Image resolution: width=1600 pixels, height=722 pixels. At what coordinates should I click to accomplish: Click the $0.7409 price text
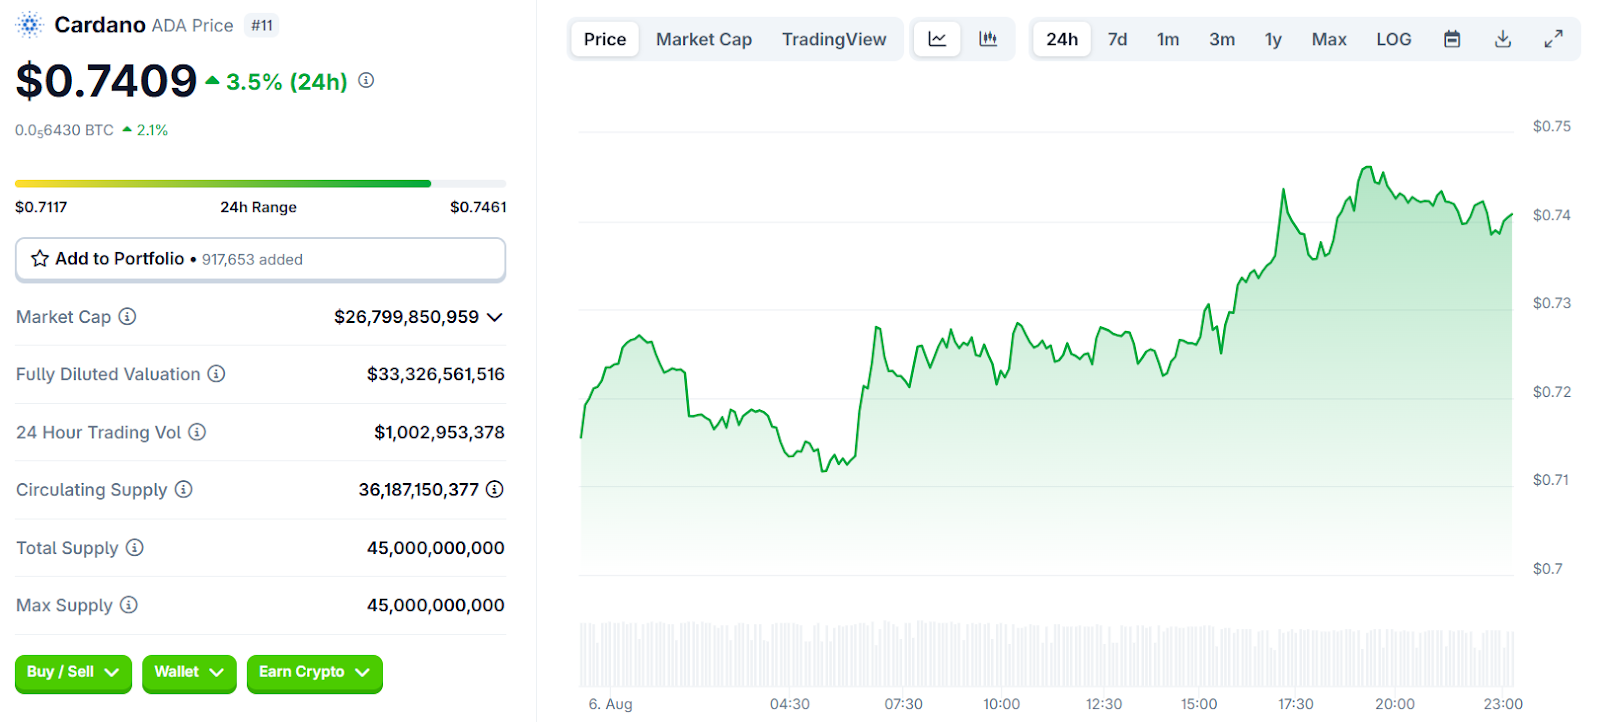coord(106,81)
